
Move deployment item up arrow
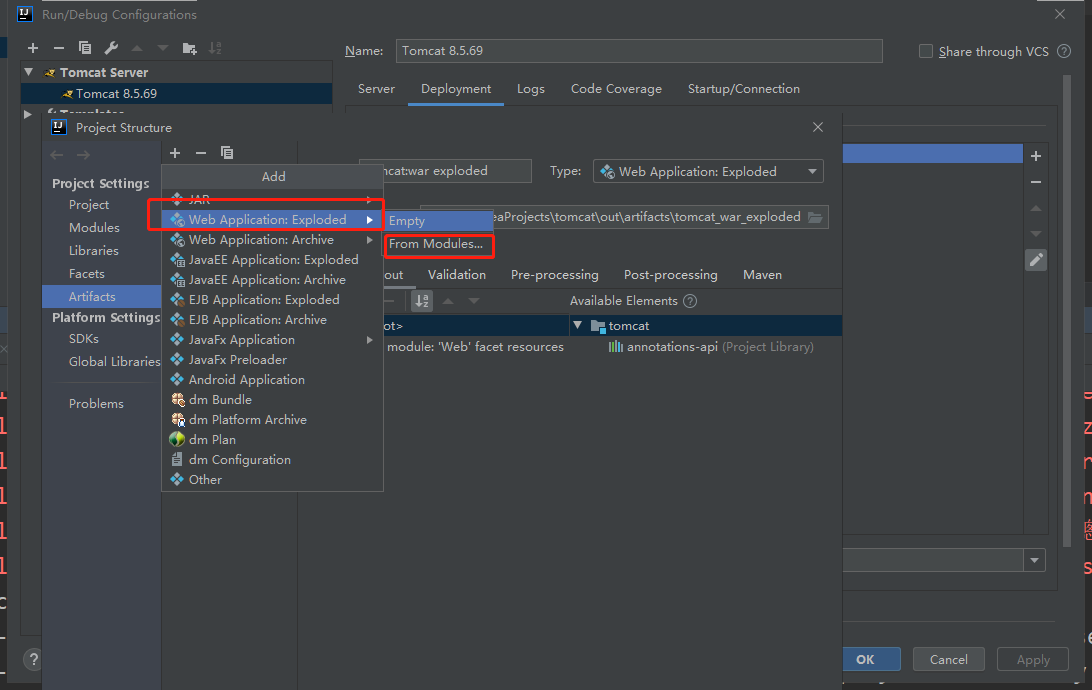pyautogui.click(x=1036, y=208)
